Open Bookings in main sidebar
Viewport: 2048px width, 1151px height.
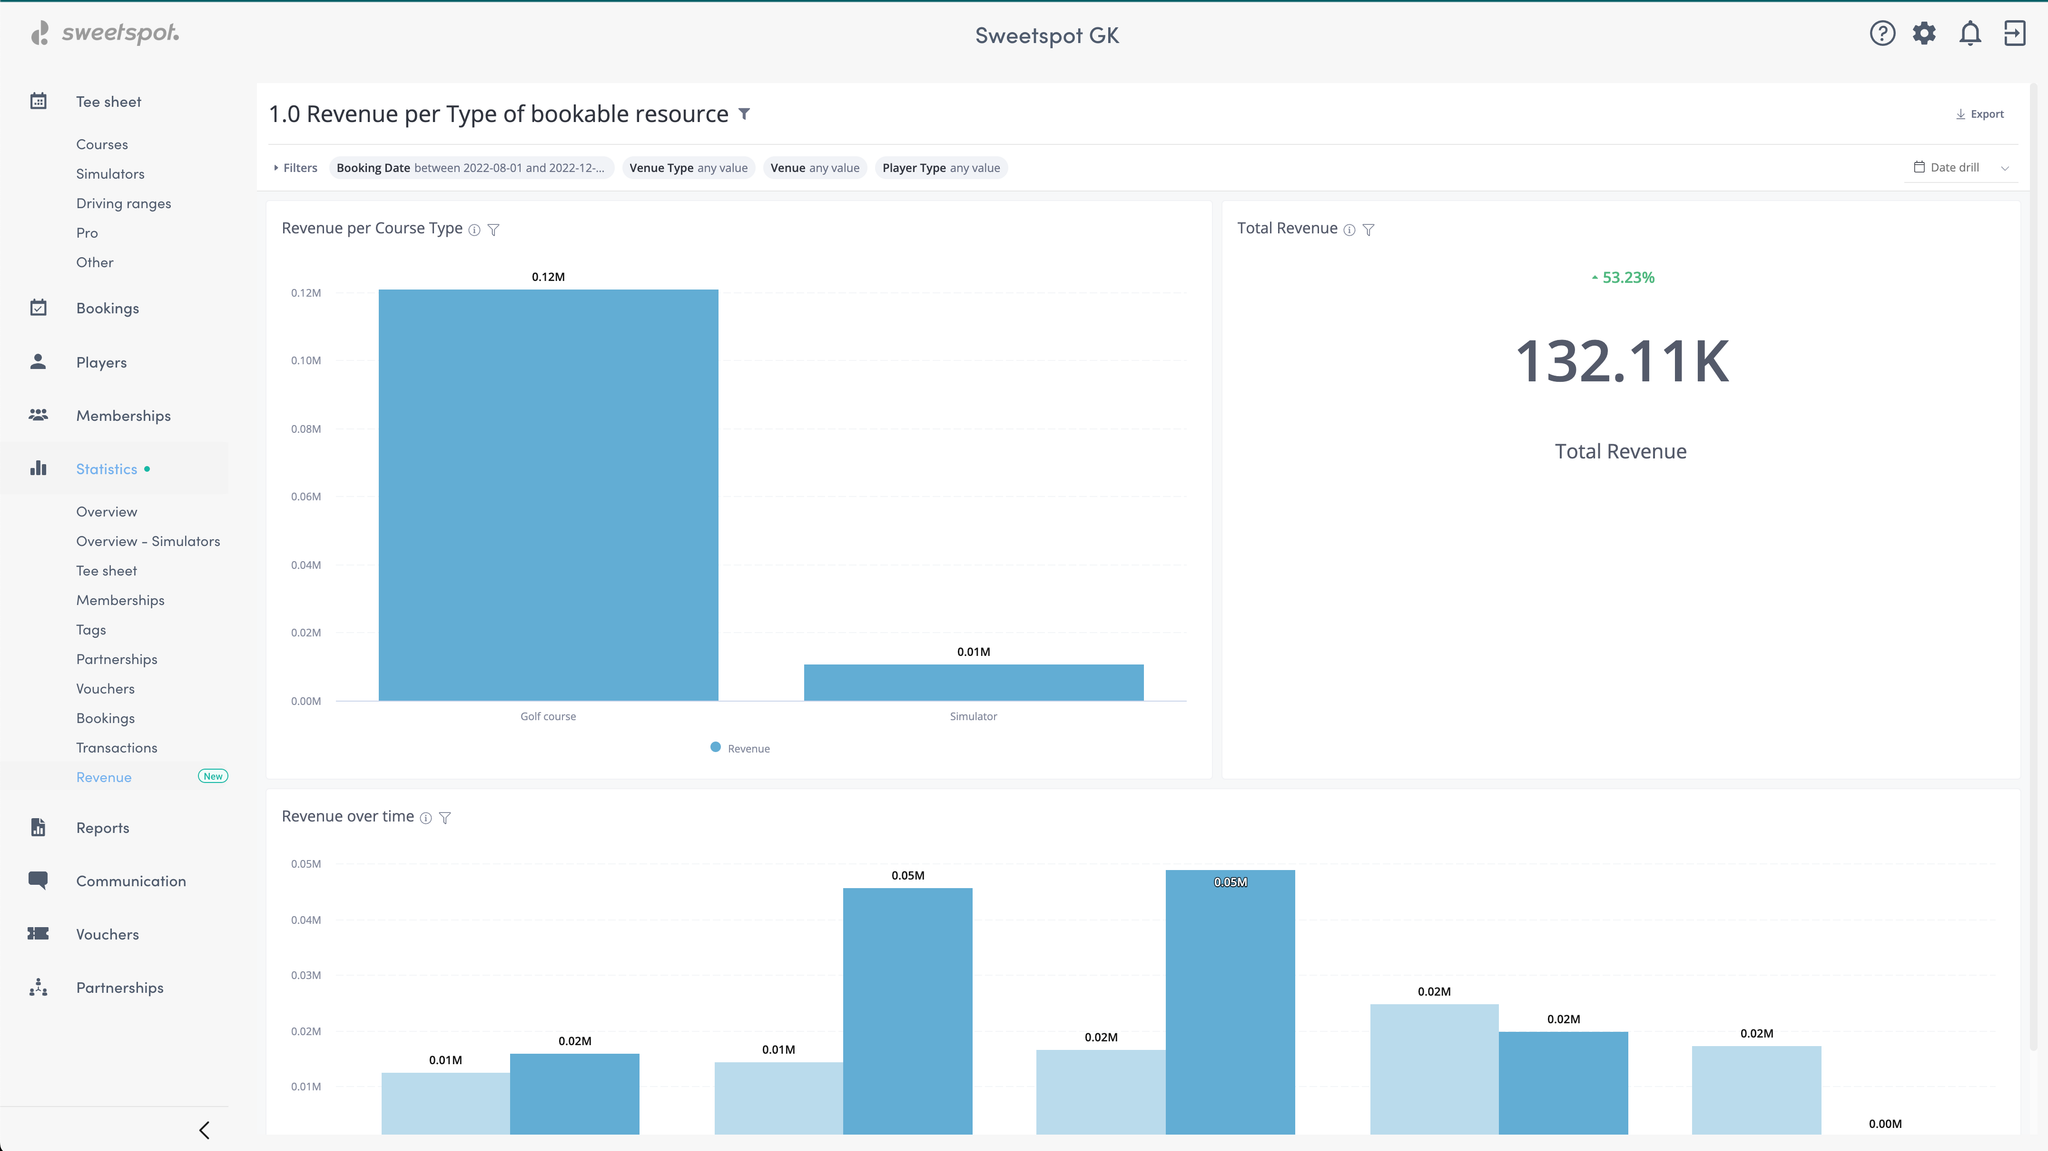coord(107,308)
